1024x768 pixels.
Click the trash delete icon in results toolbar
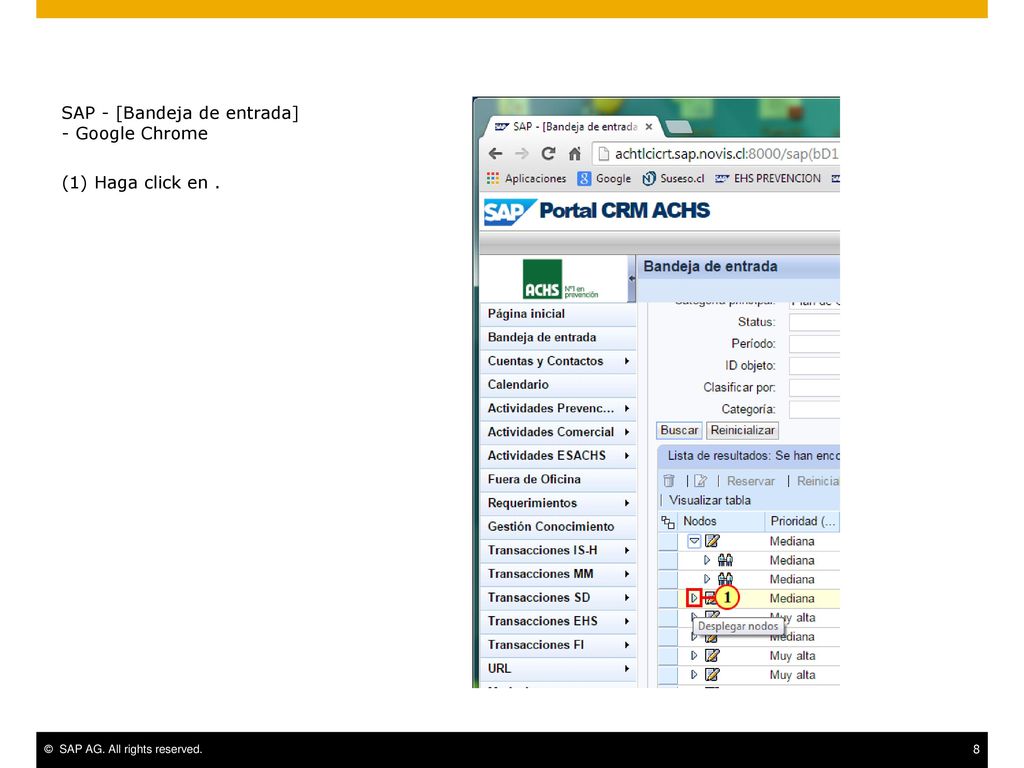pos(669,481)
